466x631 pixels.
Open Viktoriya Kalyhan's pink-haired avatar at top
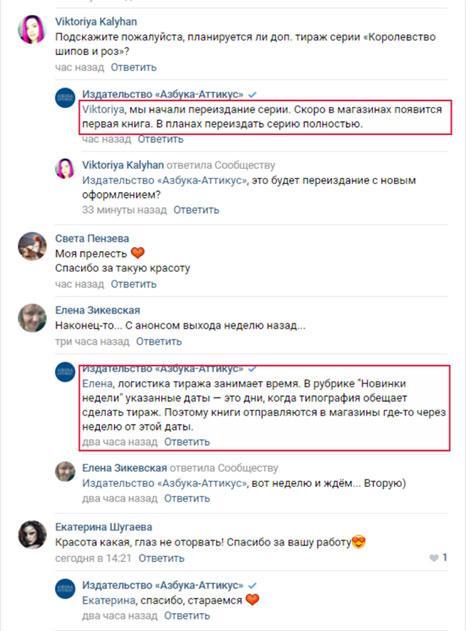click(x=32, y=29)
